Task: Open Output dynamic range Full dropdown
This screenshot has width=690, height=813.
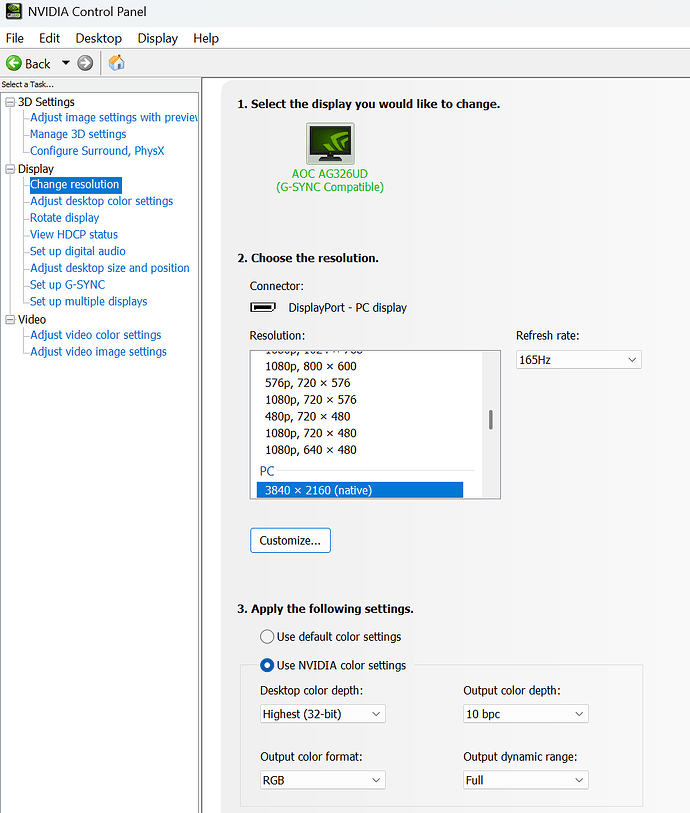Action: click(526, 780)
